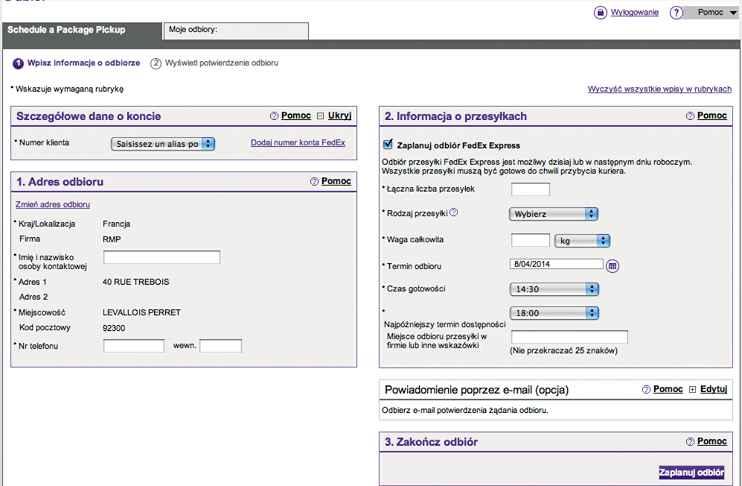
Task: Click help icon in Szczegółowe dane o koncie header
Action: [x=274, y=116]
